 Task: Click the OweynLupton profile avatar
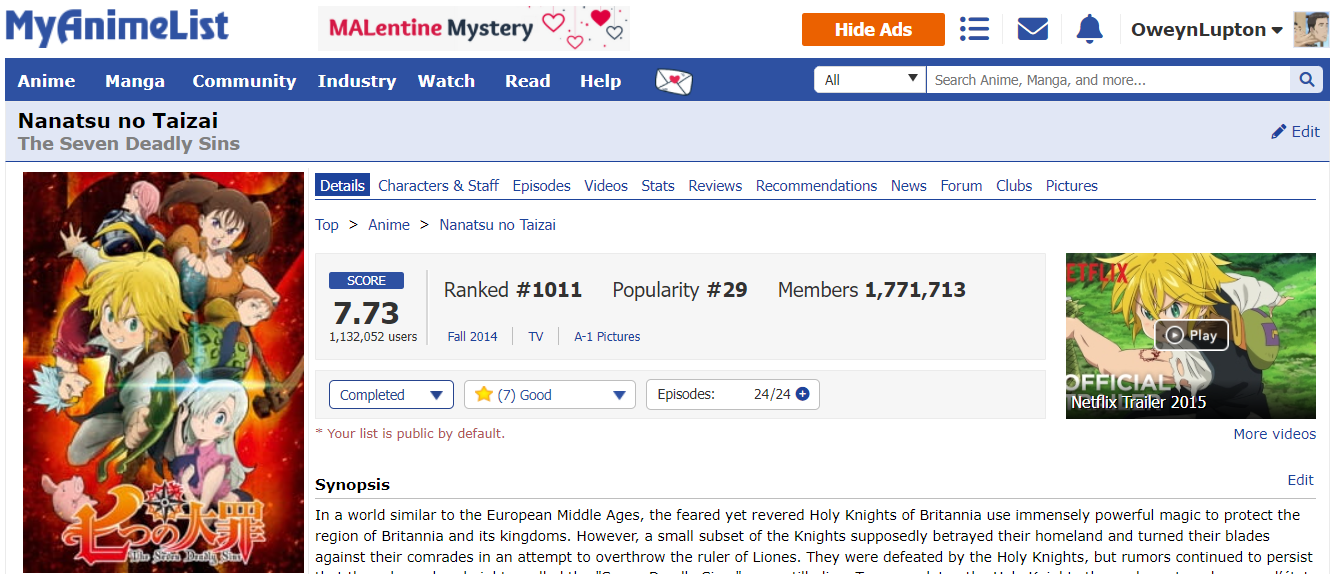point(1311,30)
